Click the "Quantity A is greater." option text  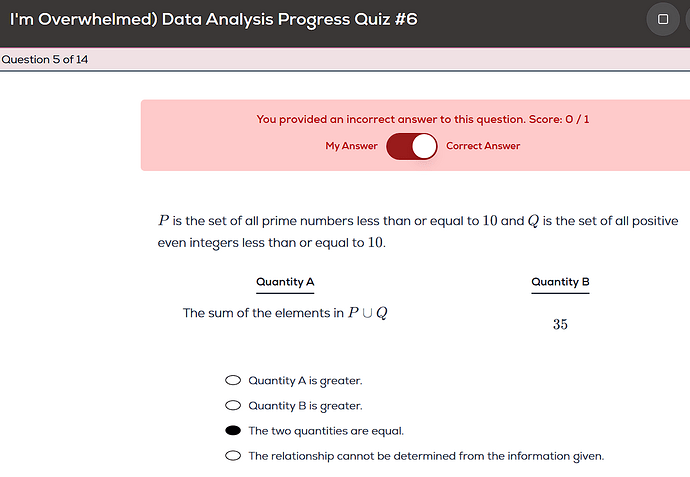305,380
